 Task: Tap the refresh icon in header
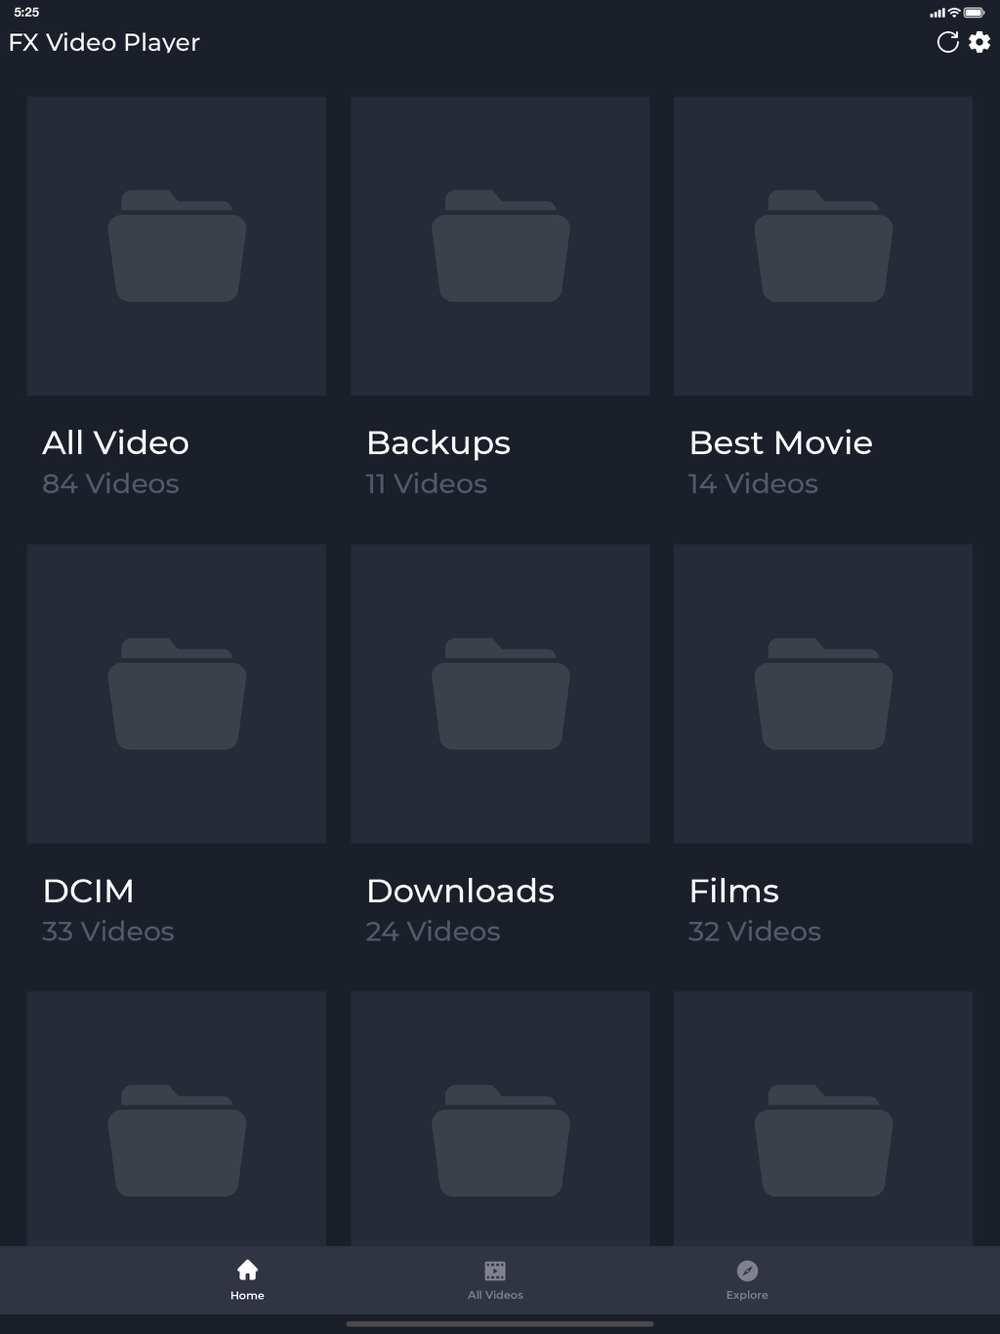pos(947,42)
